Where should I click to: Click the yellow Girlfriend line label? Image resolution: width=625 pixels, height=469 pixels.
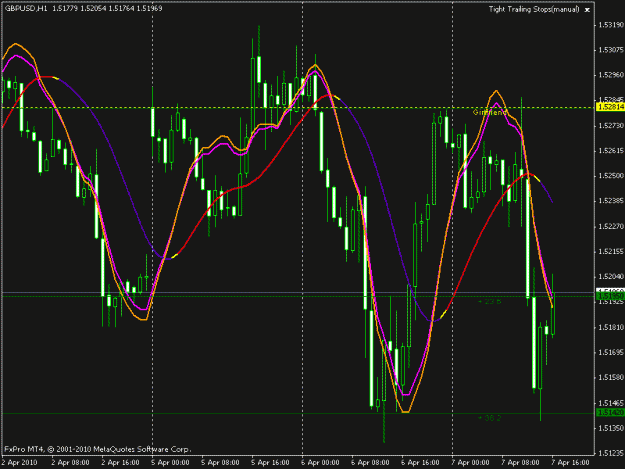tap(489, 112)
